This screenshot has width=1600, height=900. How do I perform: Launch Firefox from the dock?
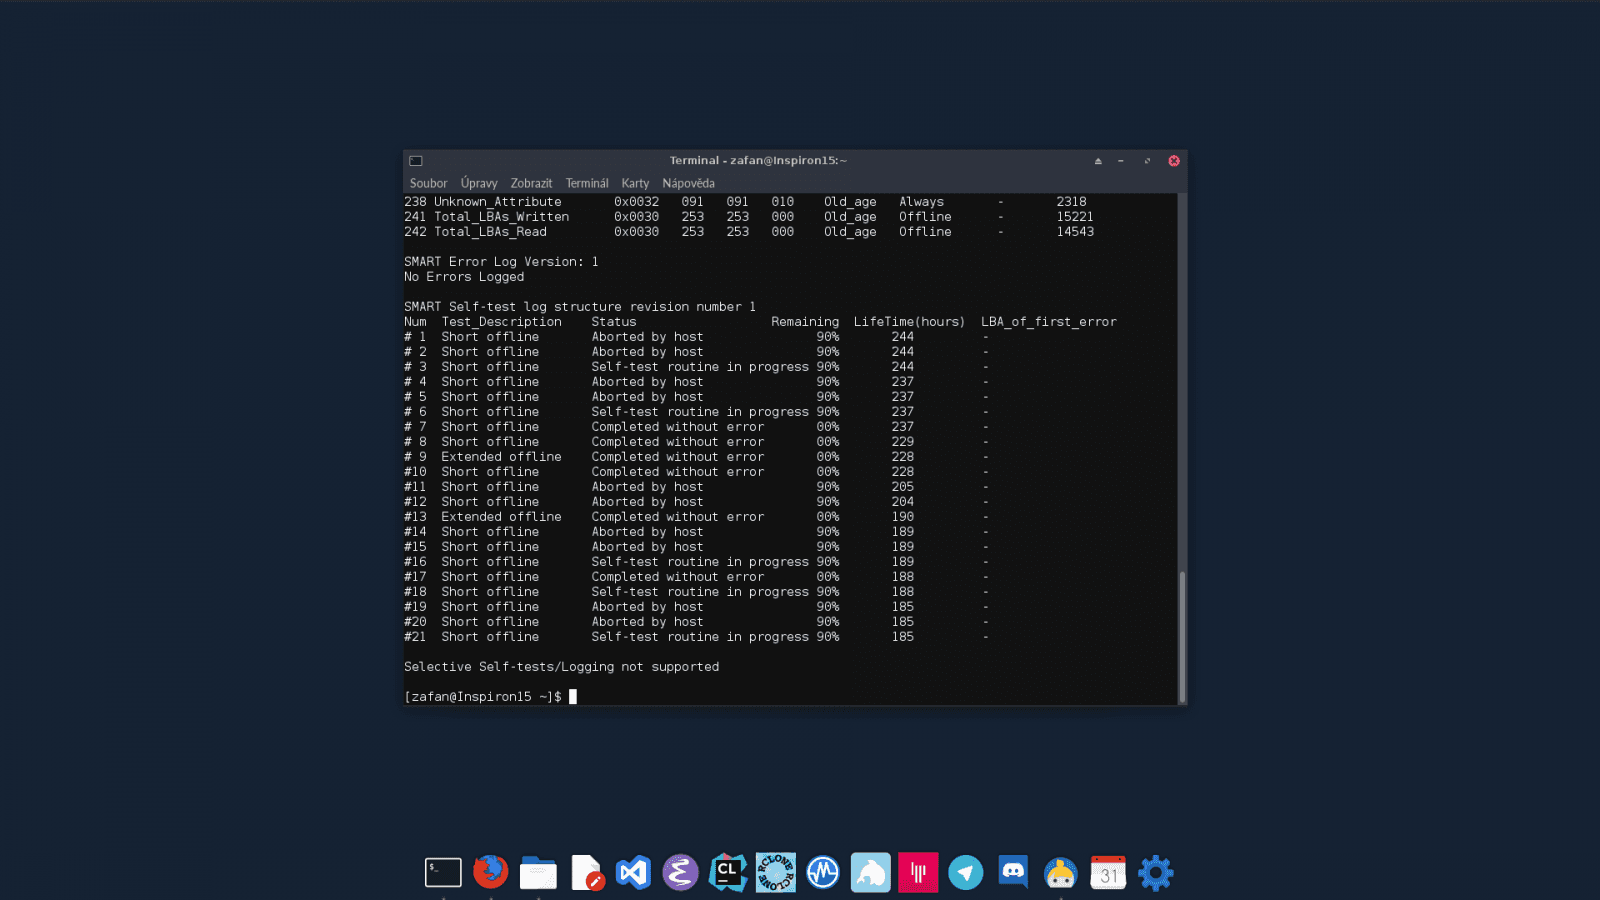coord(490,873)
